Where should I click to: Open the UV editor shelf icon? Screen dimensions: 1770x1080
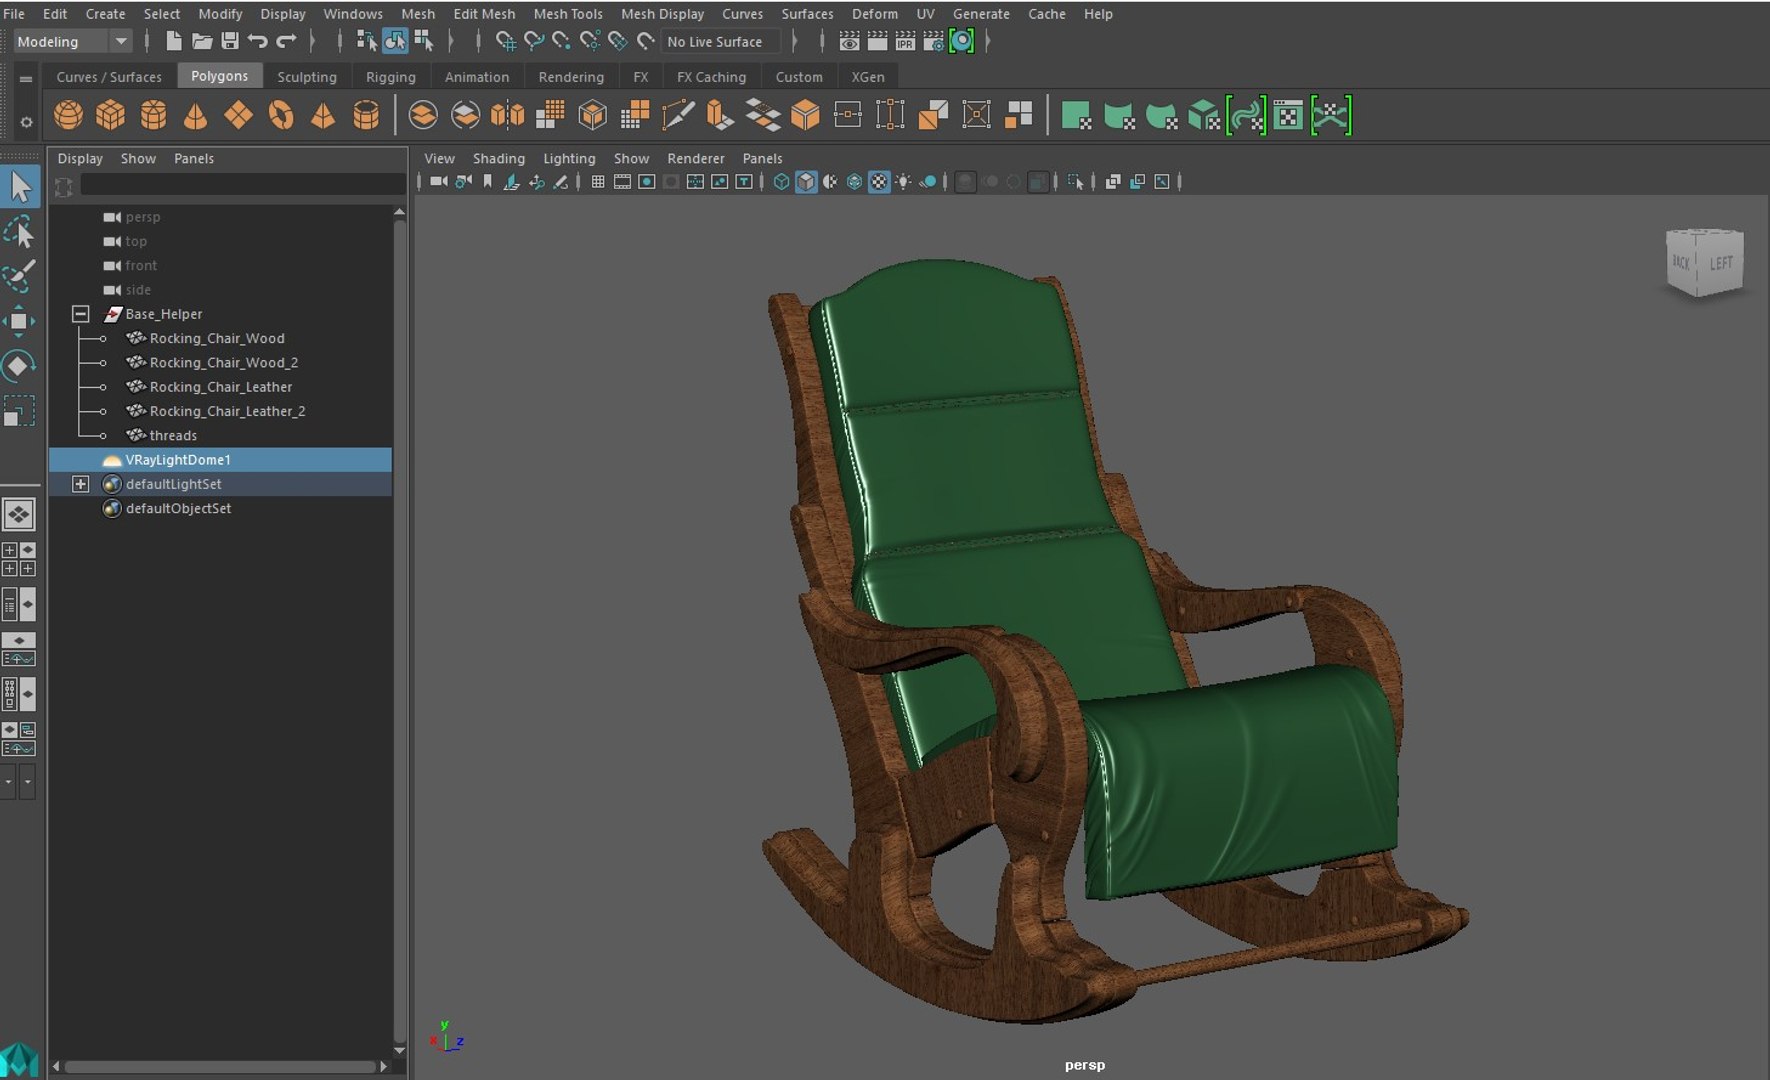pos(1289,116)
